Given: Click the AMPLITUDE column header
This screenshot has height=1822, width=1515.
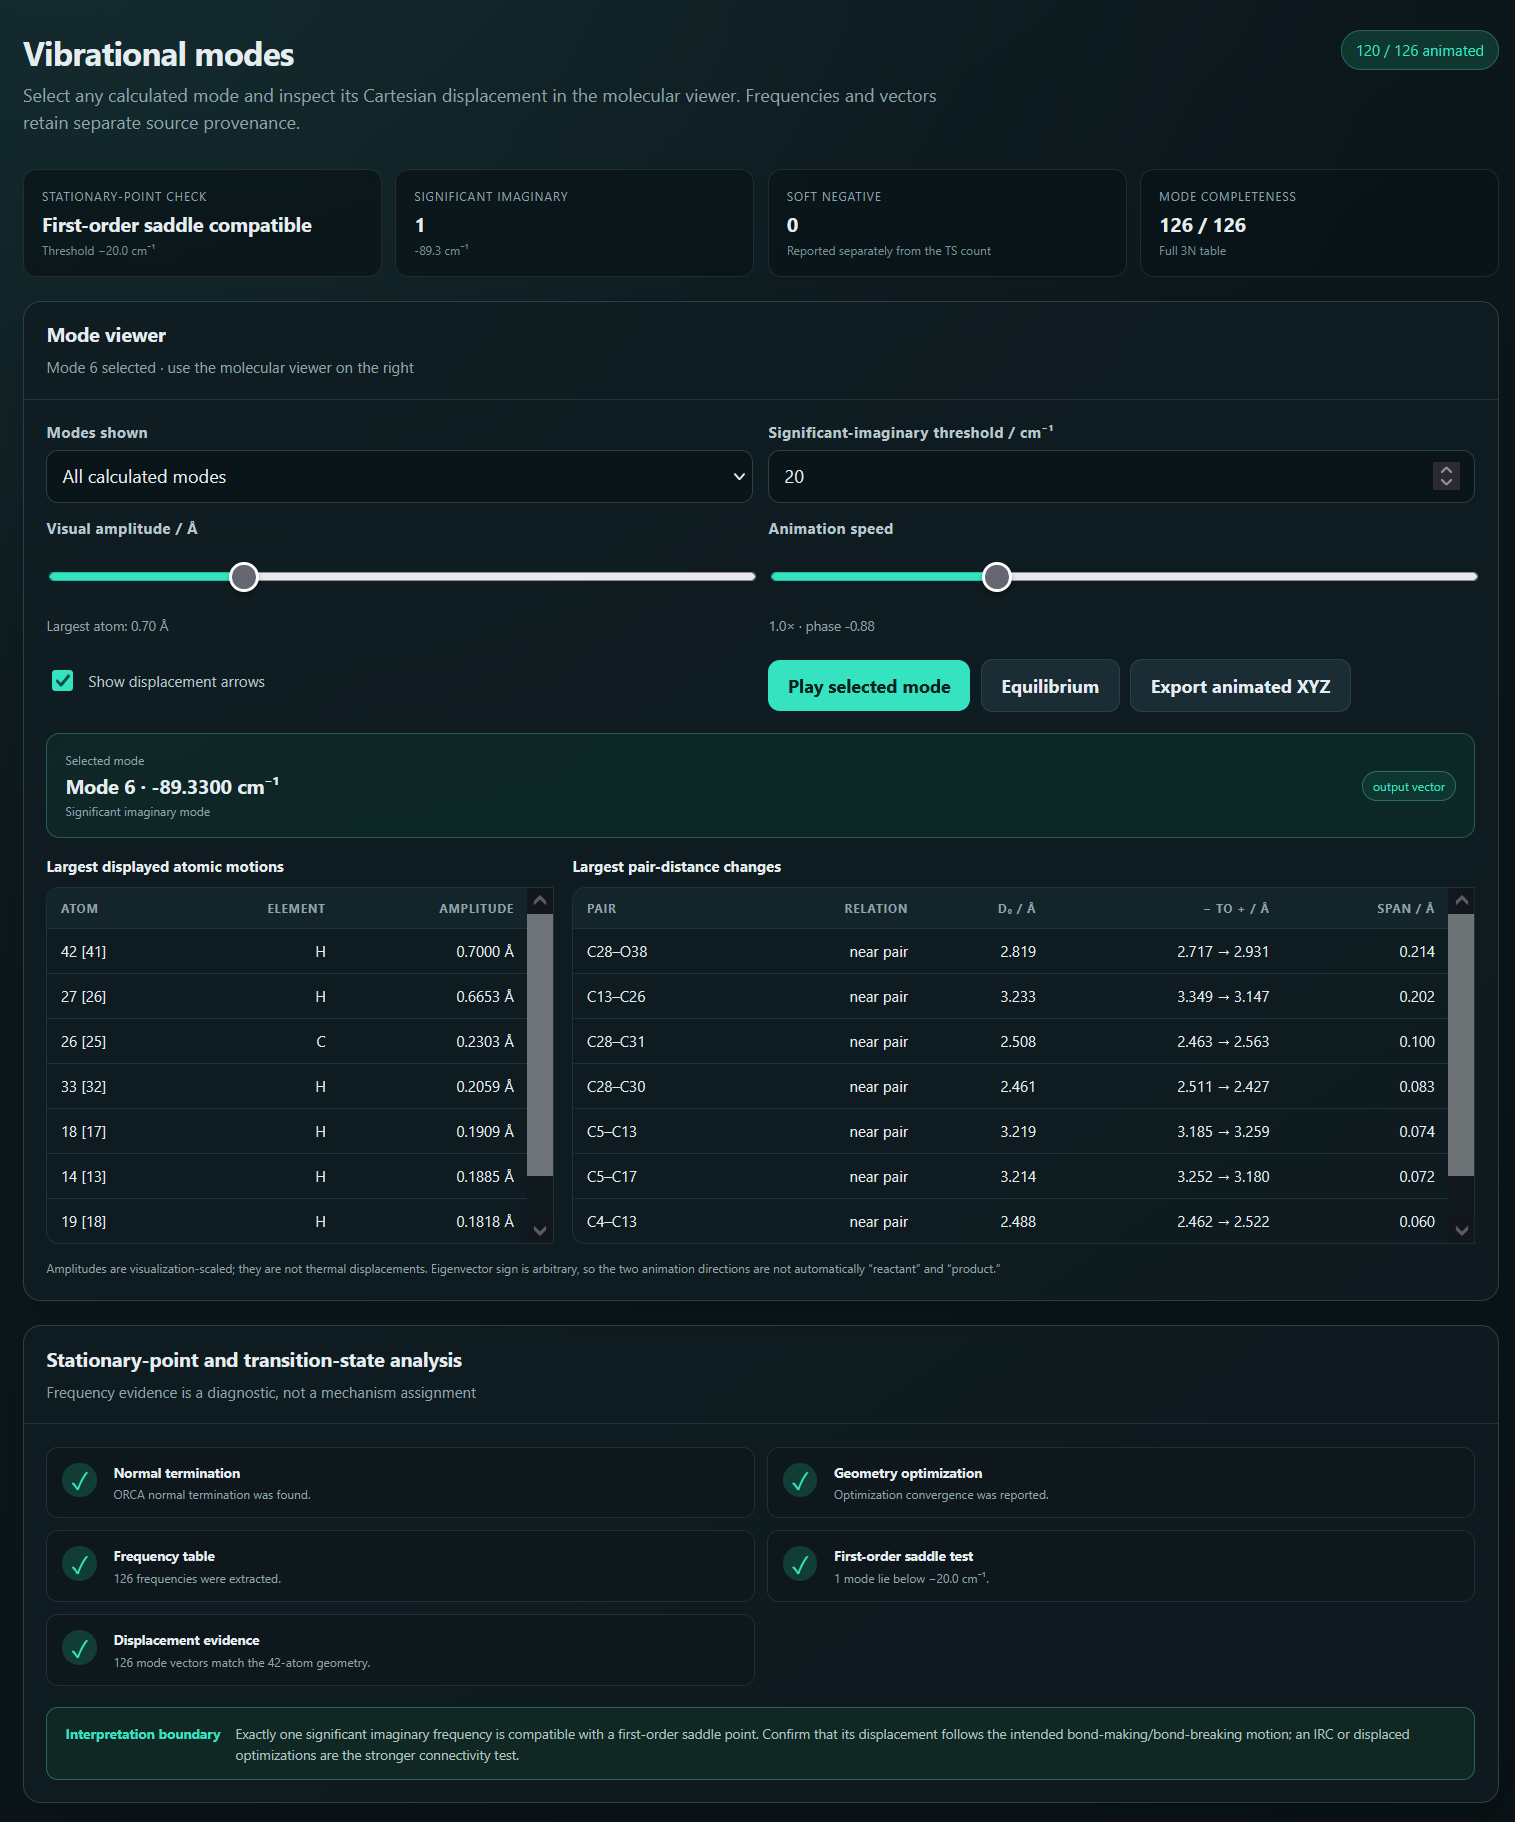Looking at the screenshot, I should [x=476, y=909].
